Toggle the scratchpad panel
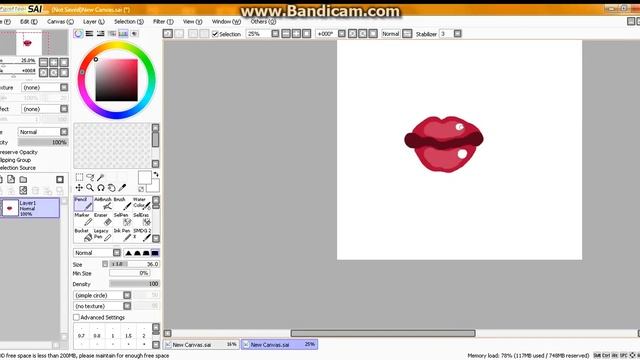 (x=134, y=33)
